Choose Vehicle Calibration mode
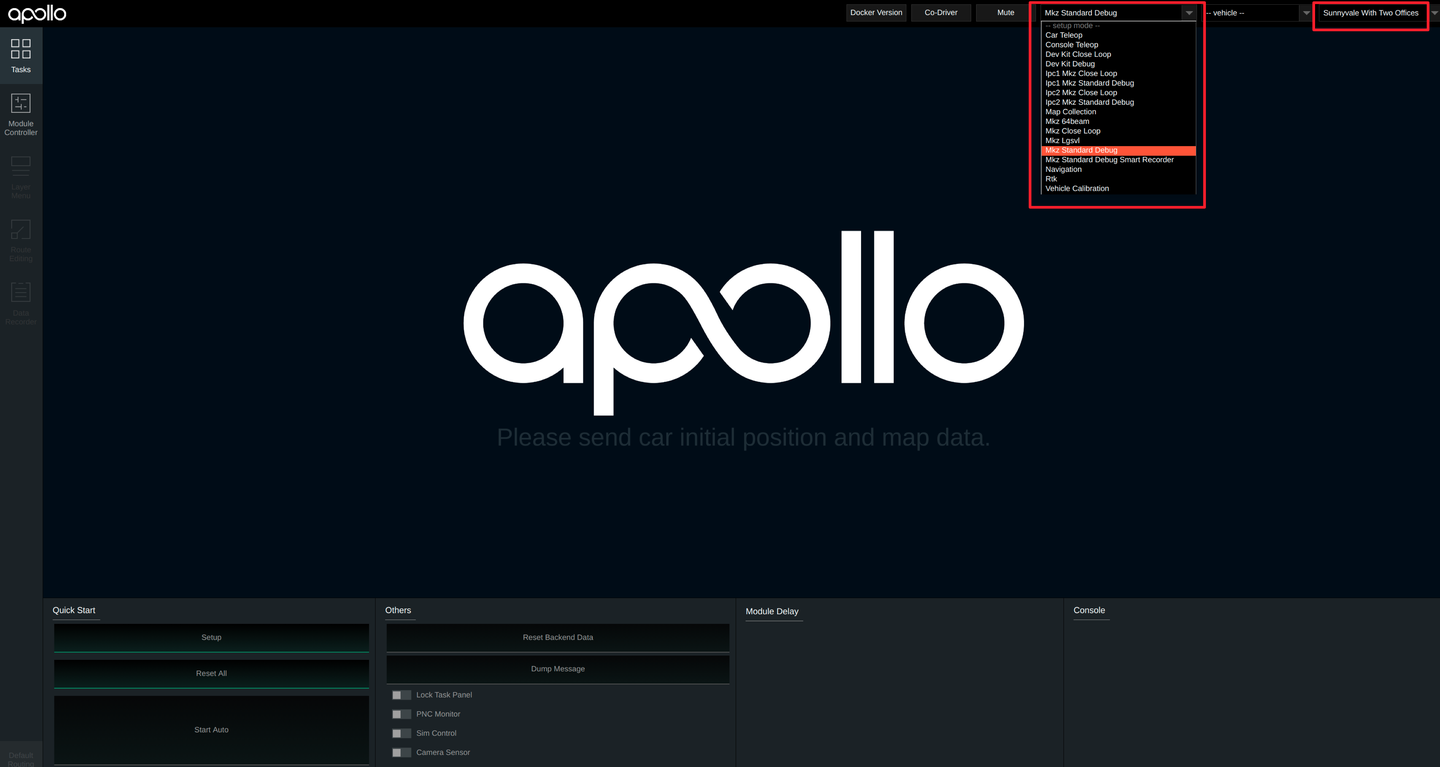This screenshot has height=767, width=1440. pyautogui.click(x=1077, y=188)
